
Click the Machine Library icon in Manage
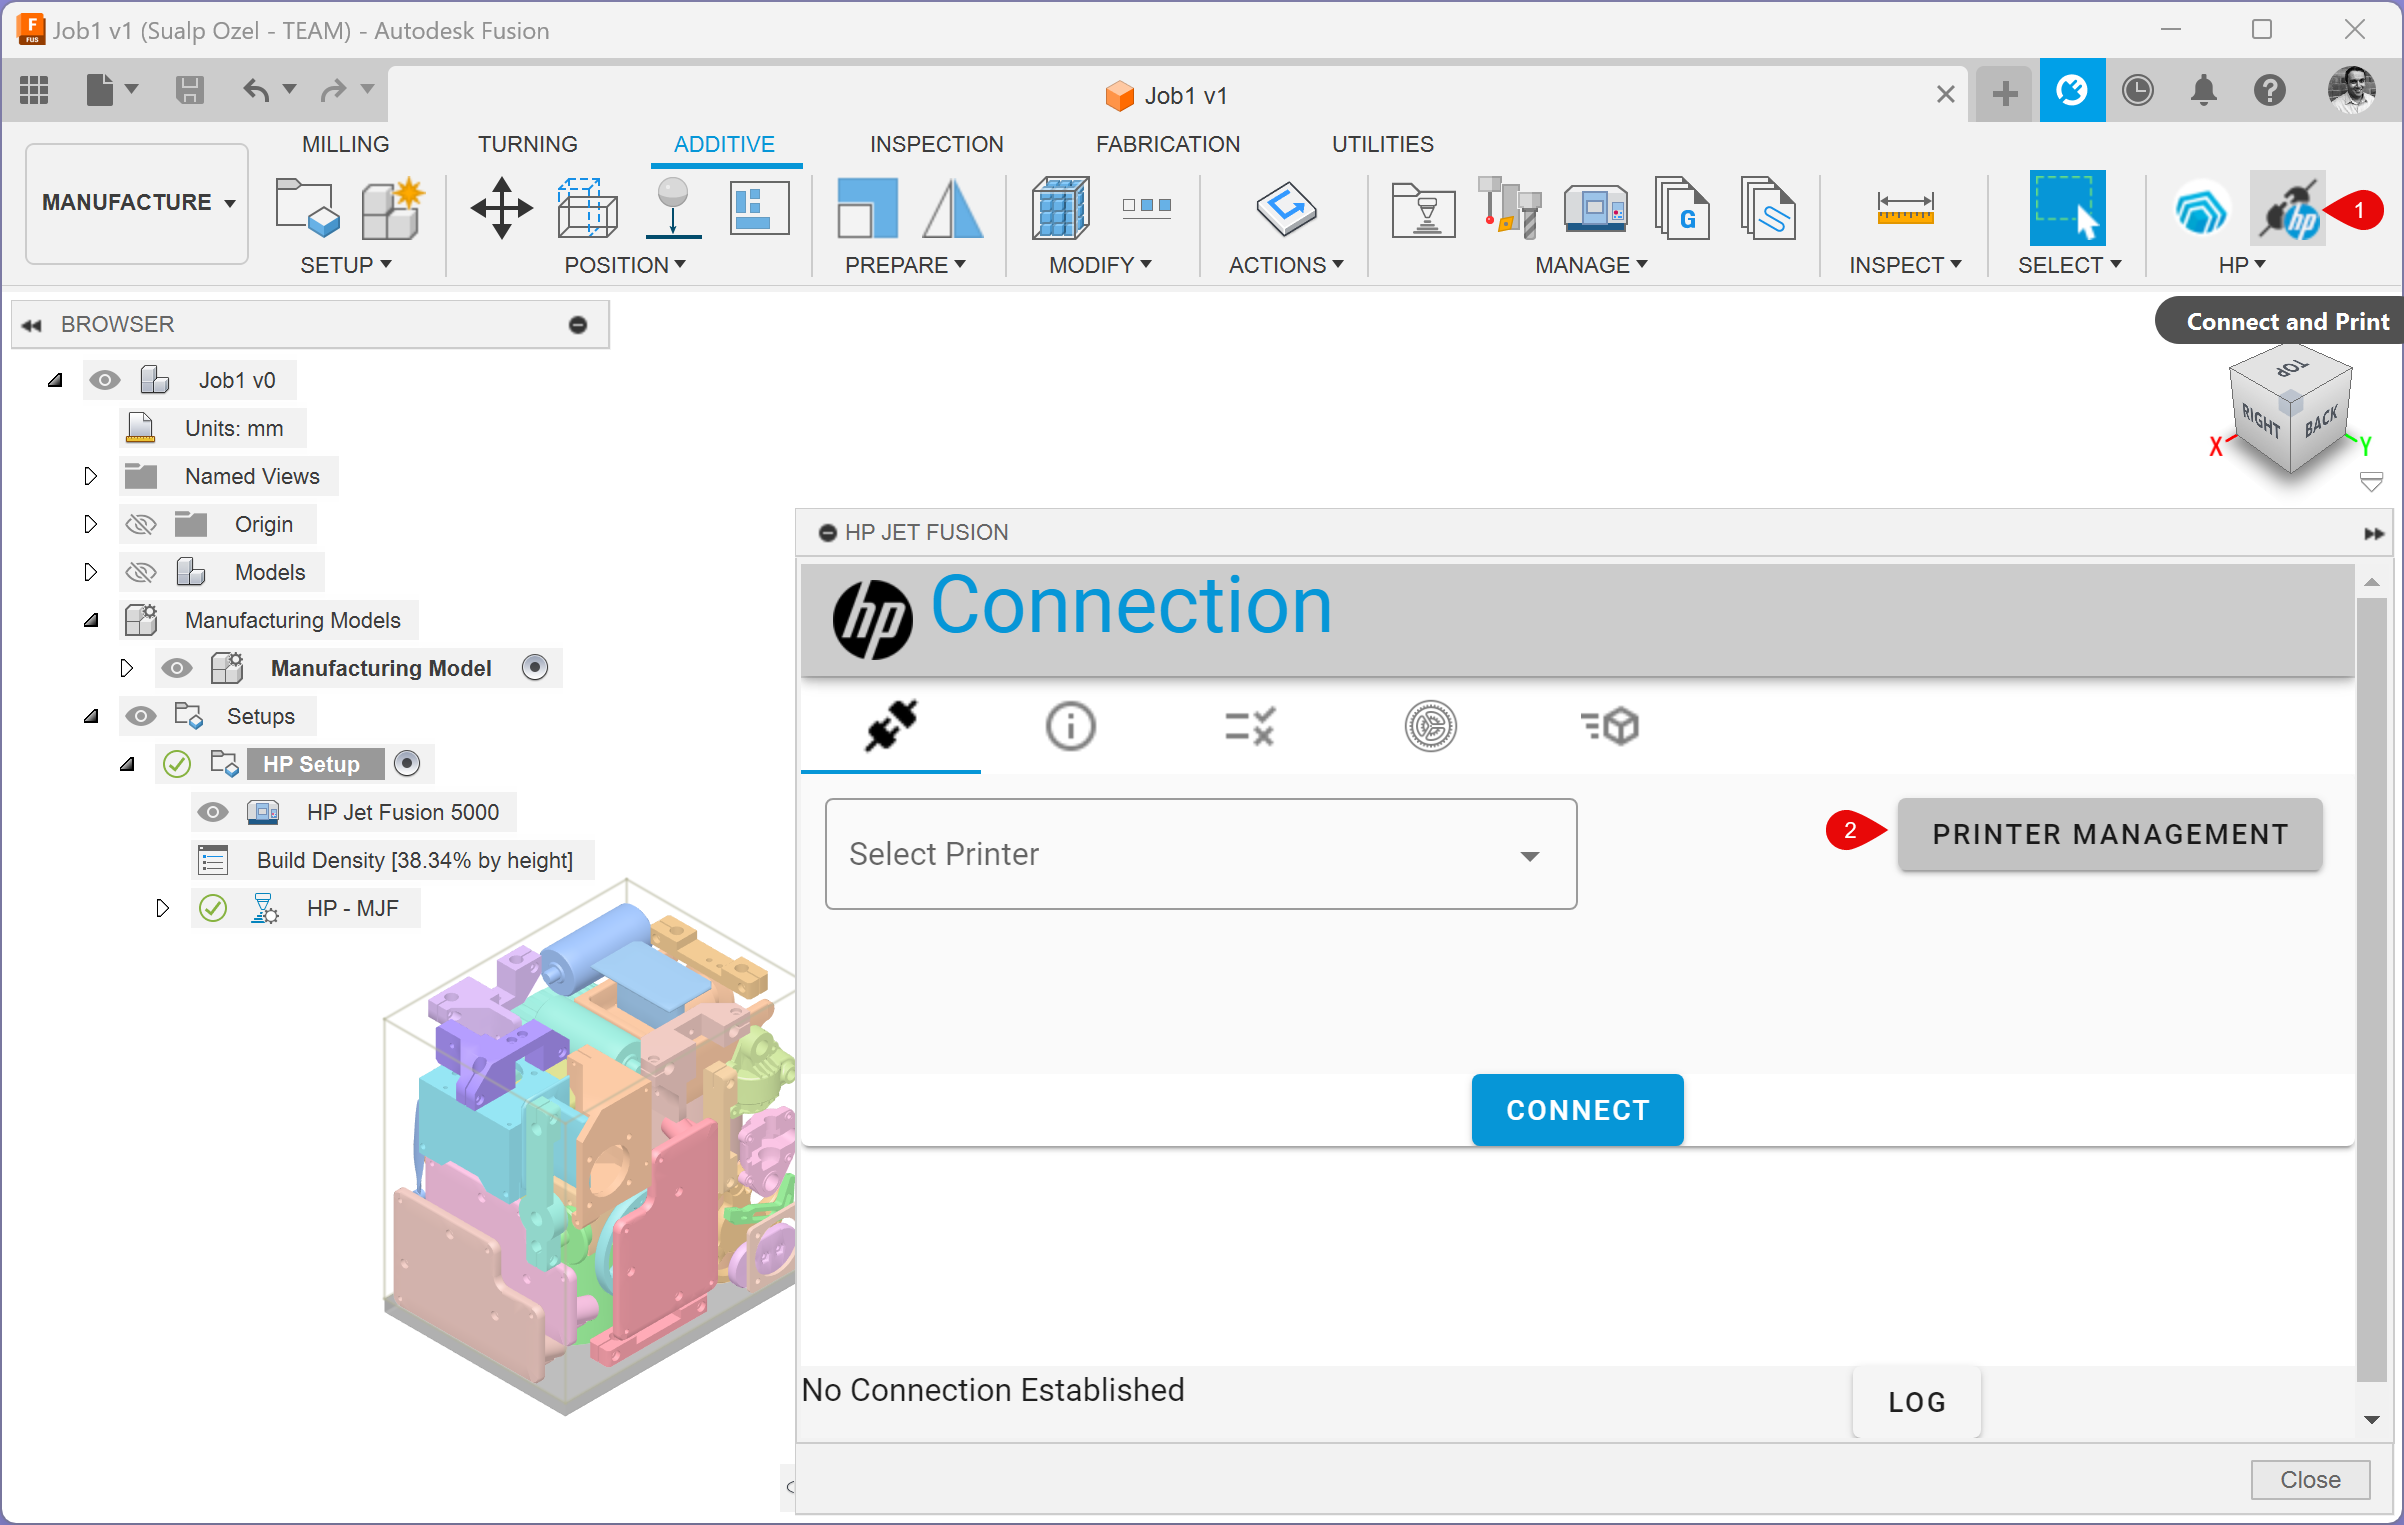click(1595, 208)
